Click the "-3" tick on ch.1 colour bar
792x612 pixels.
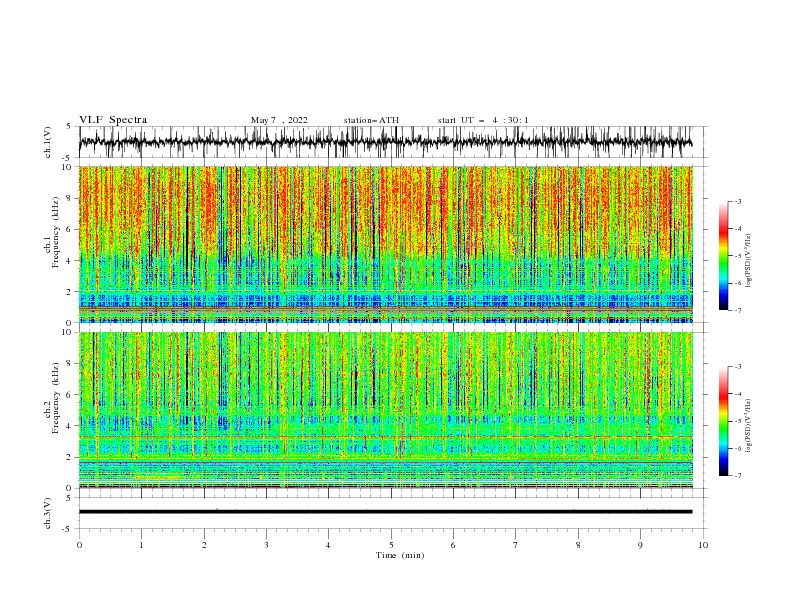[737, 201]
